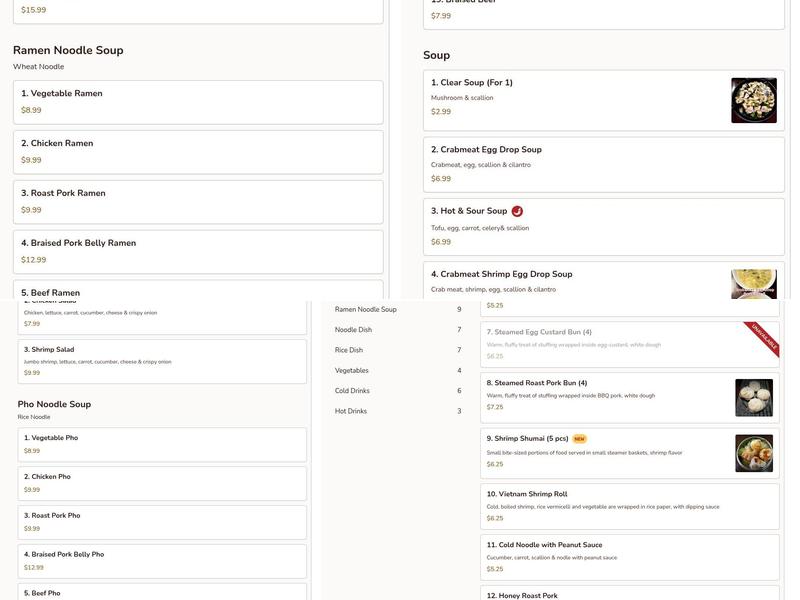Go to the Noodle Dish category
The image size is (800, 600).
coord(353,330)
